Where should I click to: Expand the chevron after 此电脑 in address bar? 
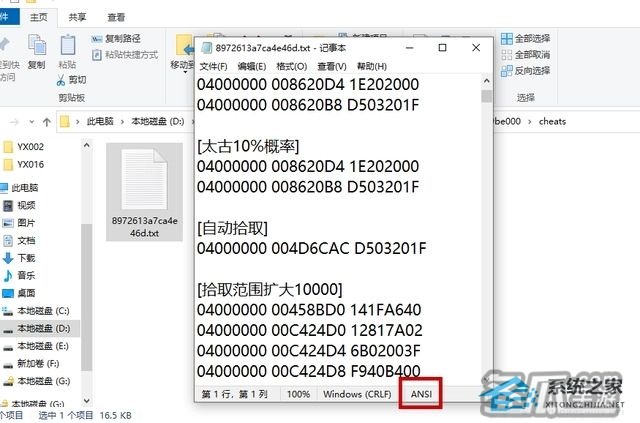pos(122,122)
